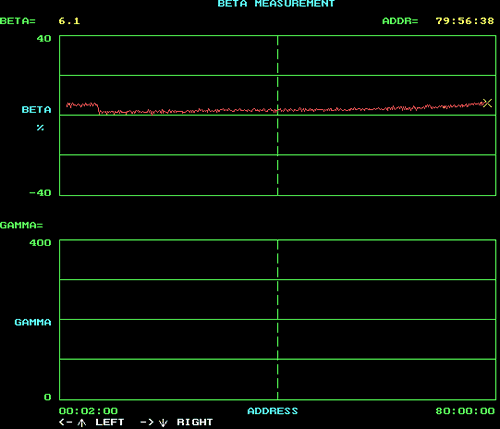Click the start address 00:02:00
Image resolution: width=500 pixels, height=429 pixels.
[88, 411]
